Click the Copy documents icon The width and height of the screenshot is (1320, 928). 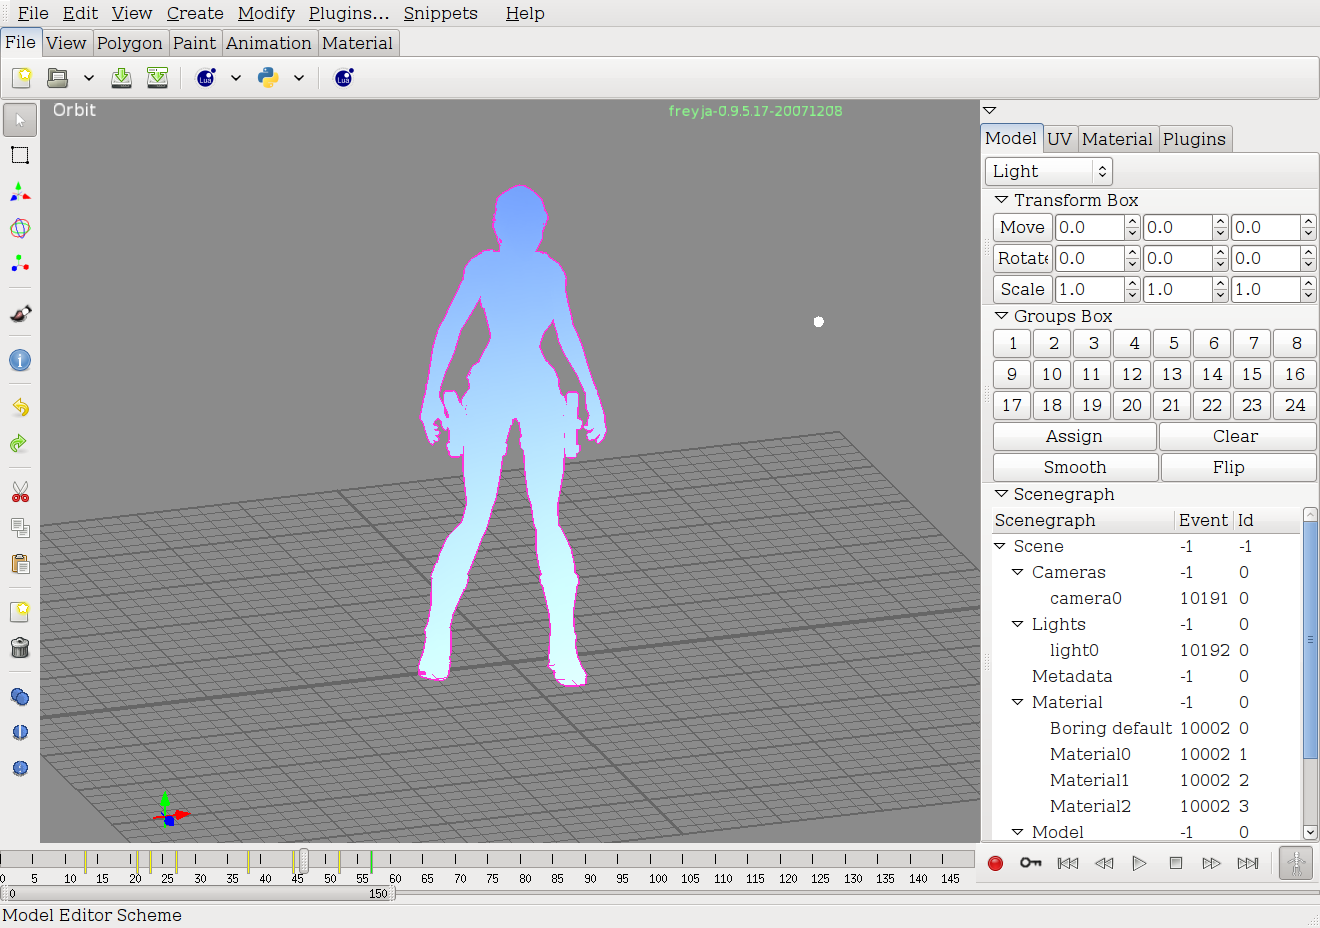pyautogui.click(x=20, y=528)
